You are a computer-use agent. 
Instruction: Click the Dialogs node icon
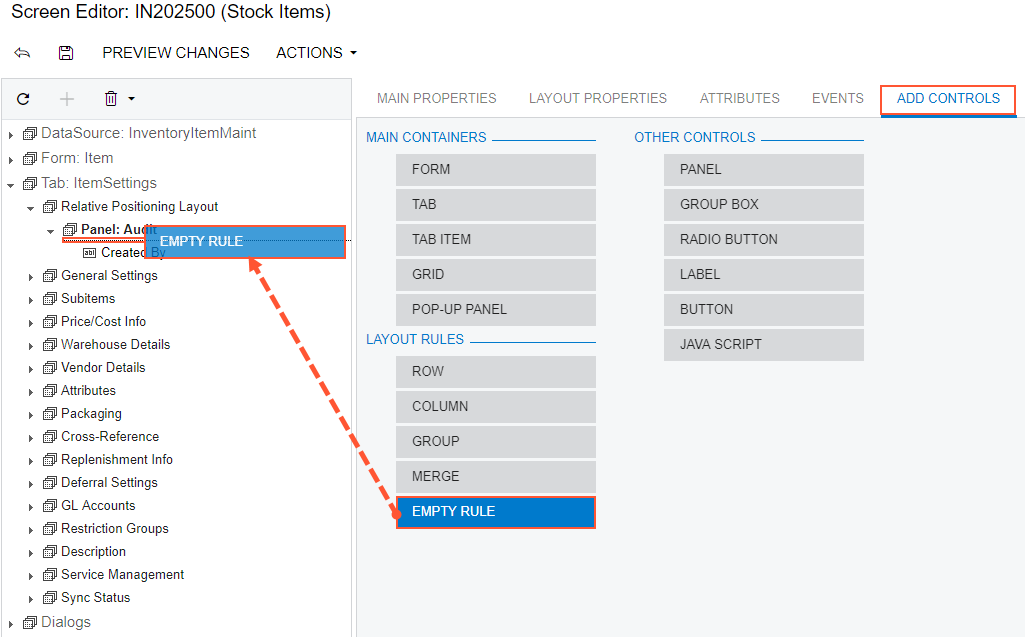pyautogui.click(x=30, y=622)
